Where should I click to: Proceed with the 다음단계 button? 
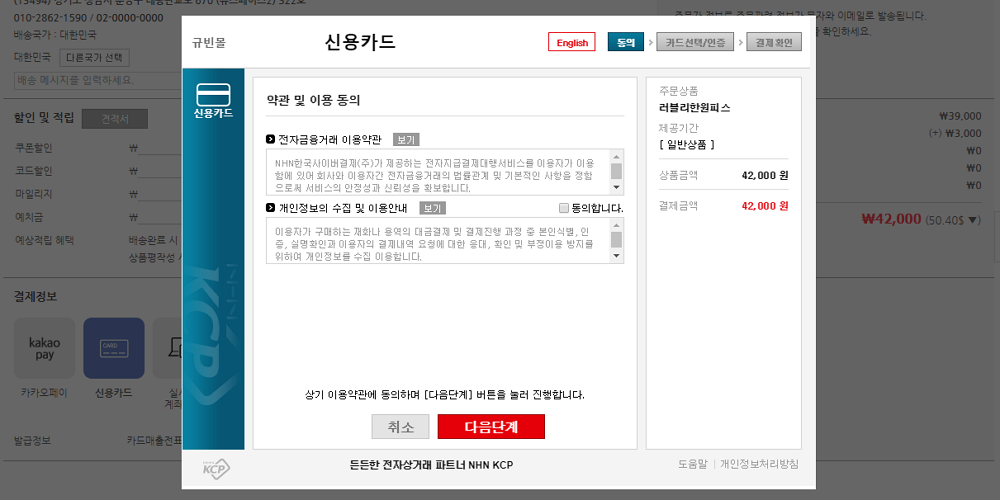(x=491, y=427)
